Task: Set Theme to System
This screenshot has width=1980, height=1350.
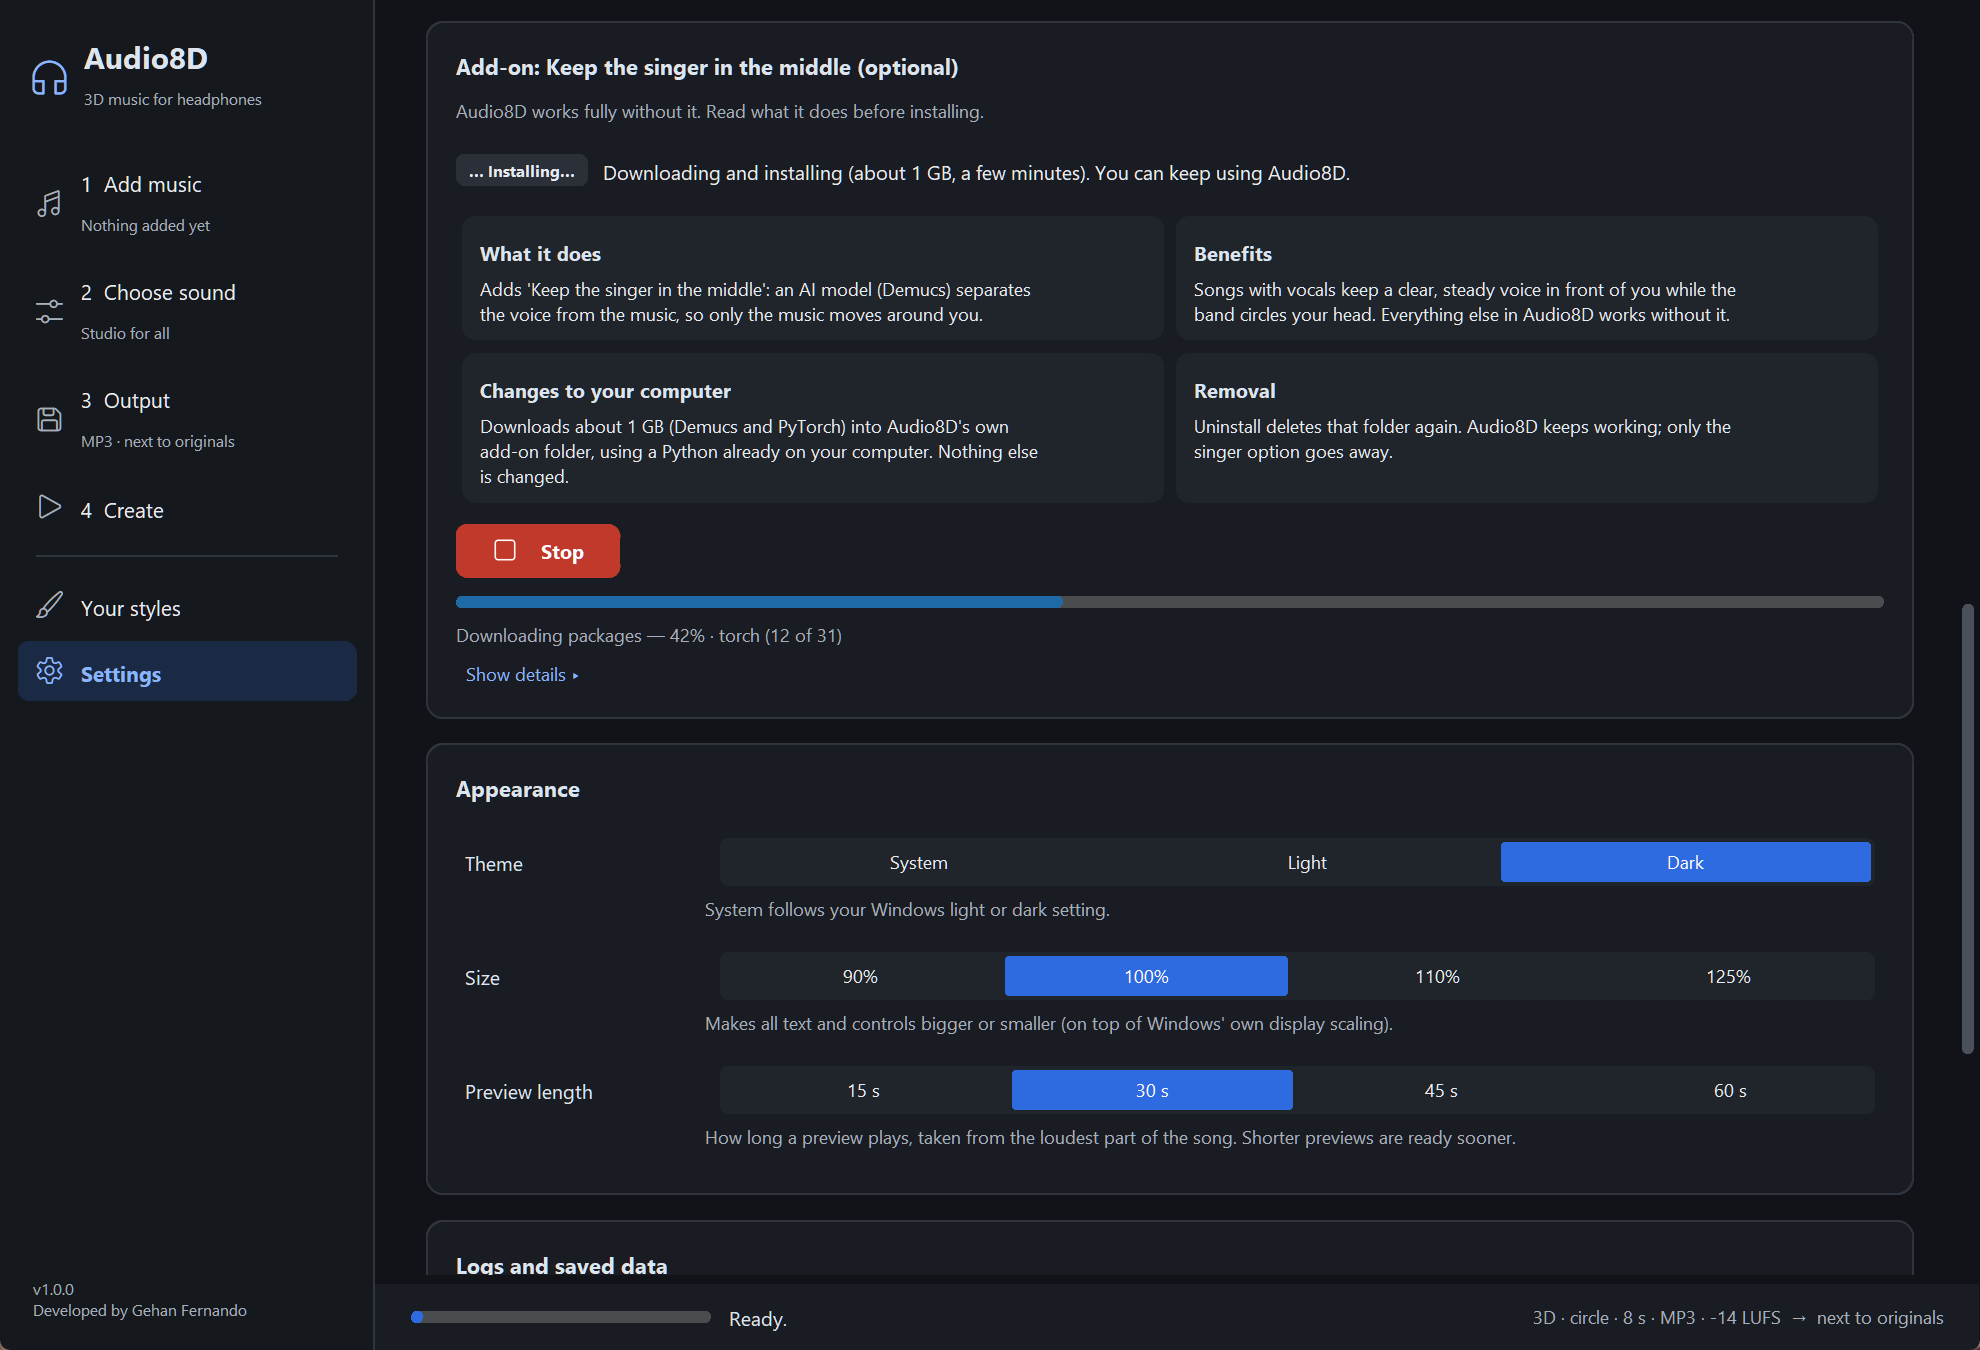Action: (x=918, y=862)
